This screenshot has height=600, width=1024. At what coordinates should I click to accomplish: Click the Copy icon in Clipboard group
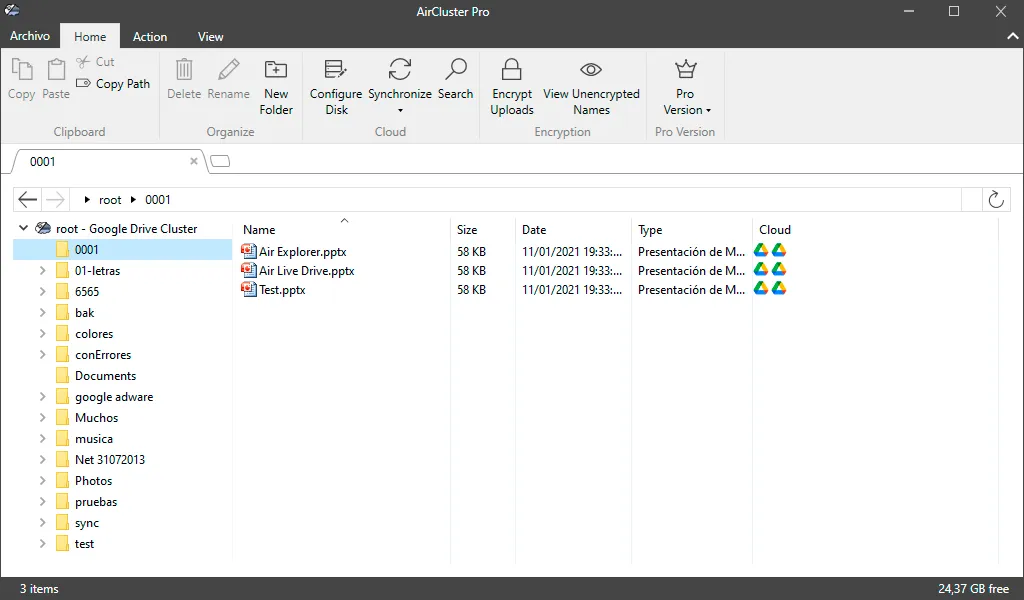[x=22, y=70]
